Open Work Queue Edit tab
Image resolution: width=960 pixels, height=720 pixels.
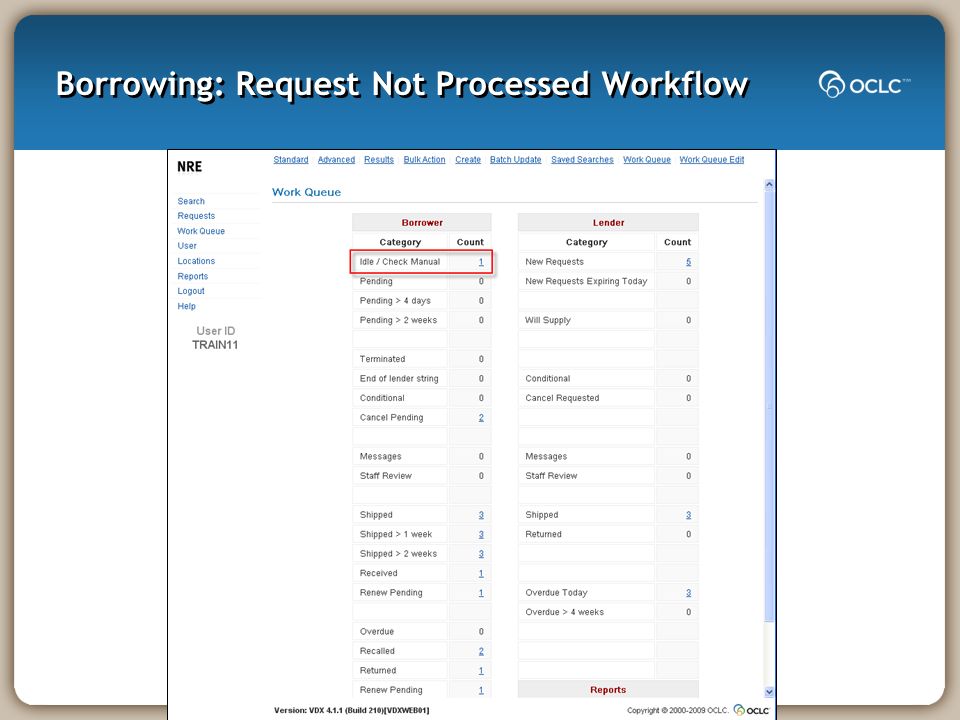point(711,160)
